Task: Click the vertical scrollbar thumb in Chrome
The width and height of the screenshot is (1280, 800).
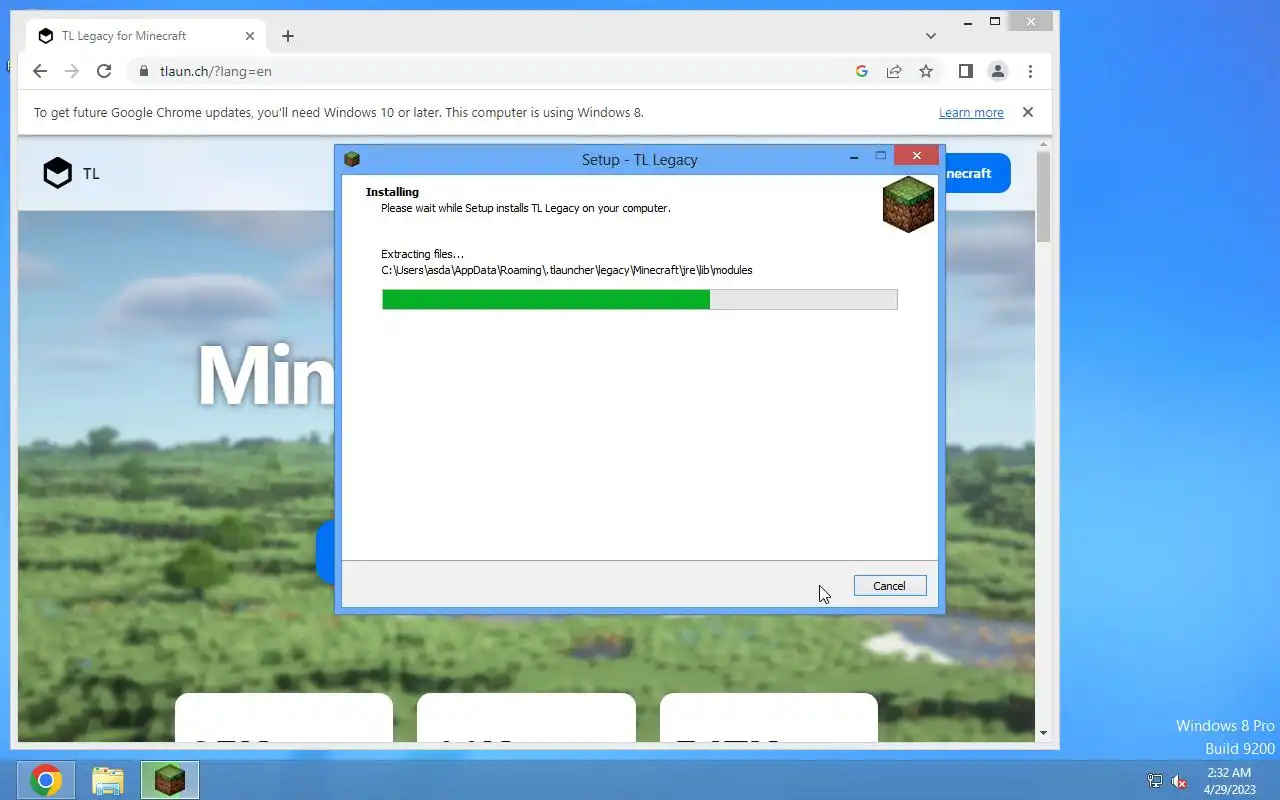Action: 1044,197
